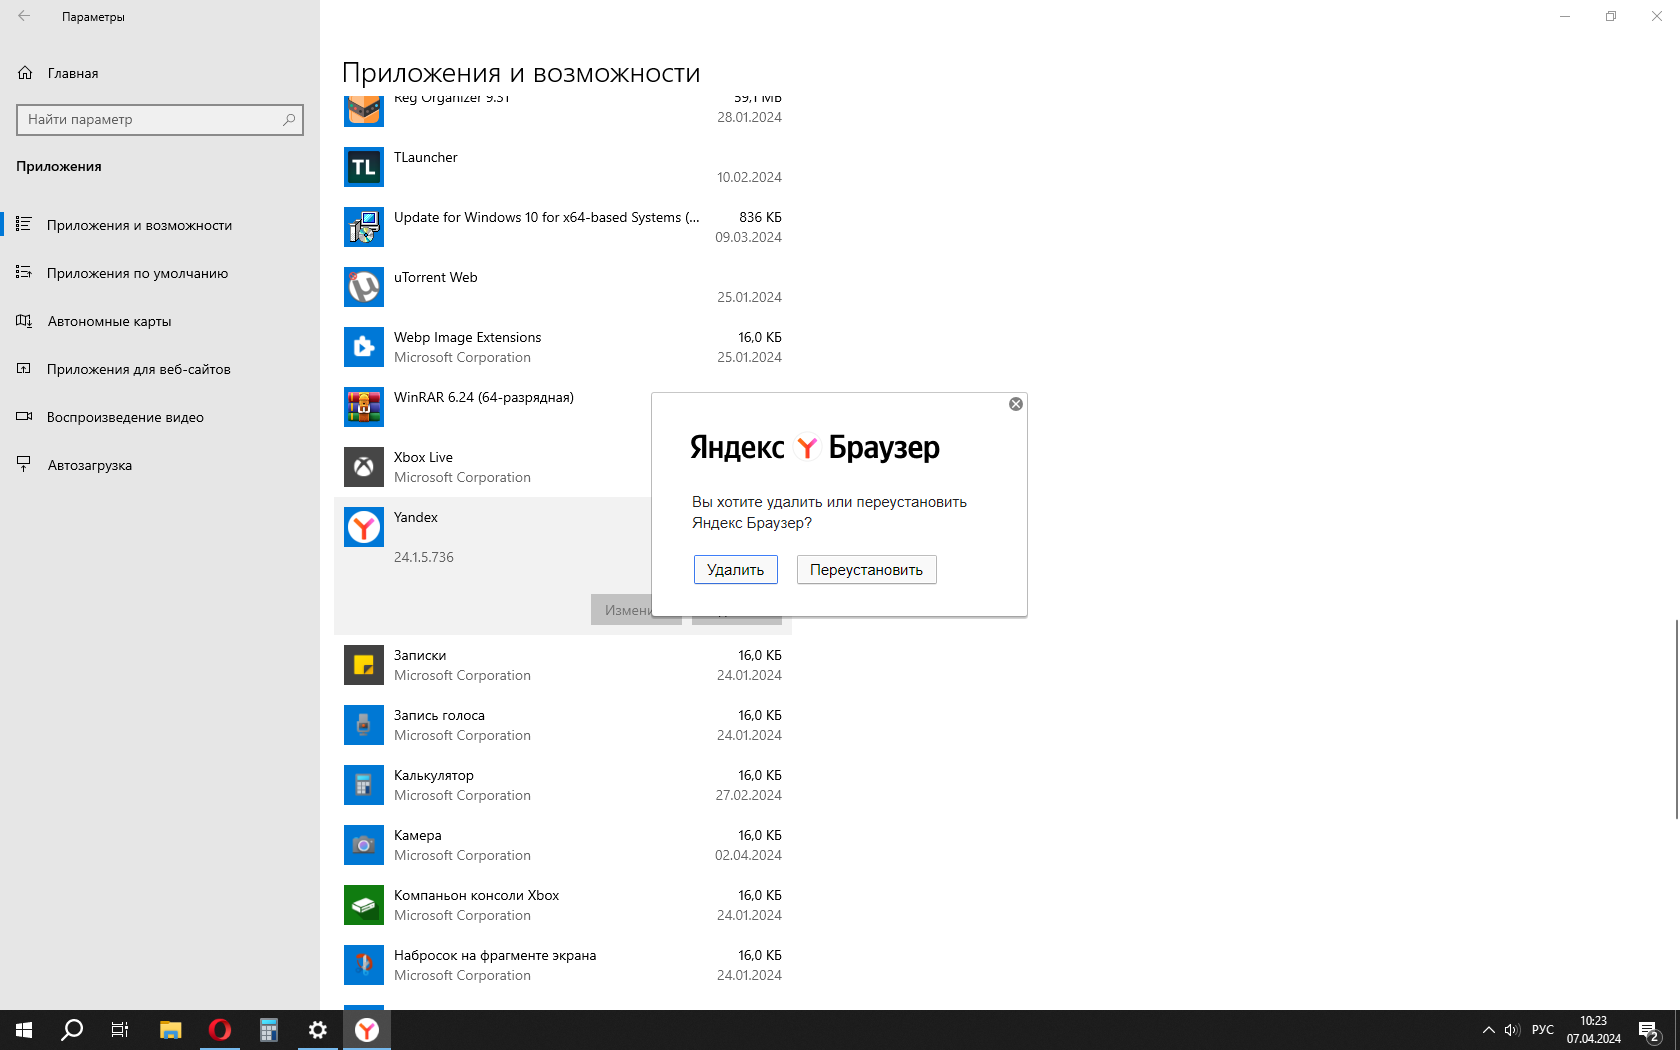Open Task View on taskbar
Viewport: 1680px width, 1050px height.
point(120,1030)
